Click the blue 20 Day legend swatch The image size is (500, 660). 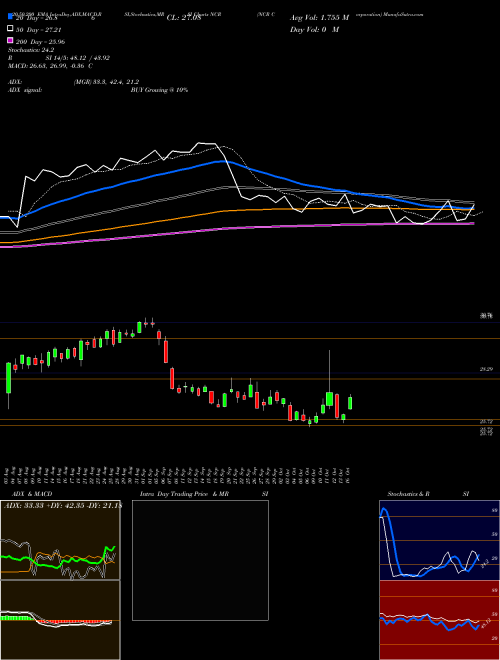[10, 17]
